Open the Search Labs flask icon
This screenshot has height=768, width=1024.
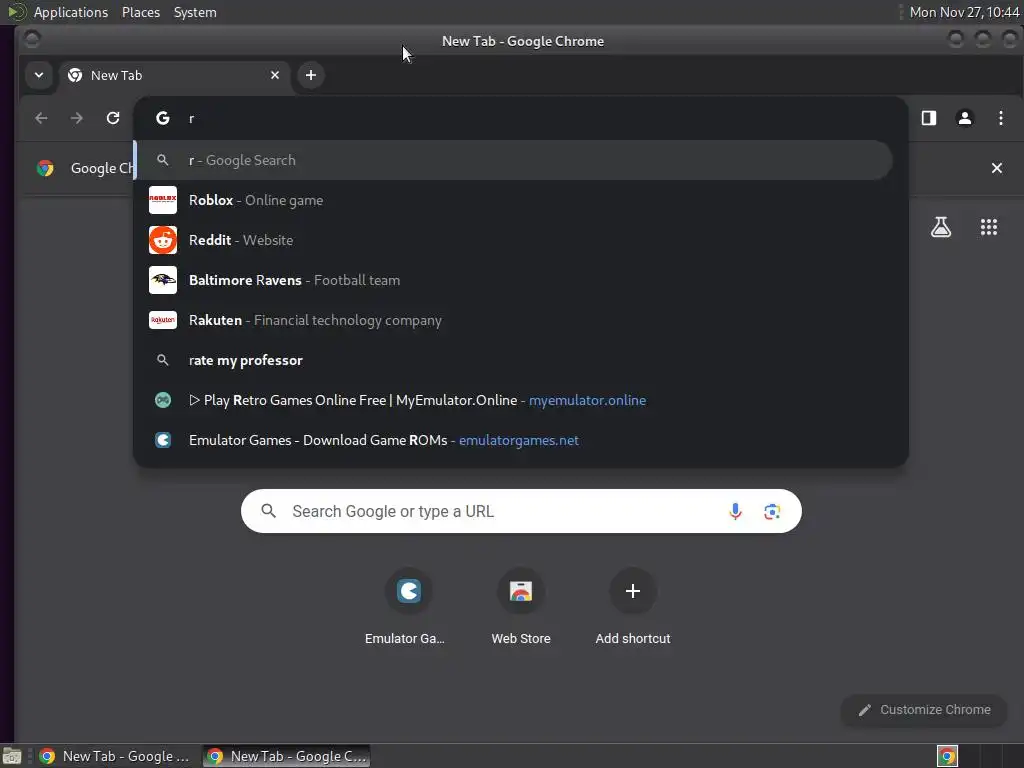[x=940, y=227]
